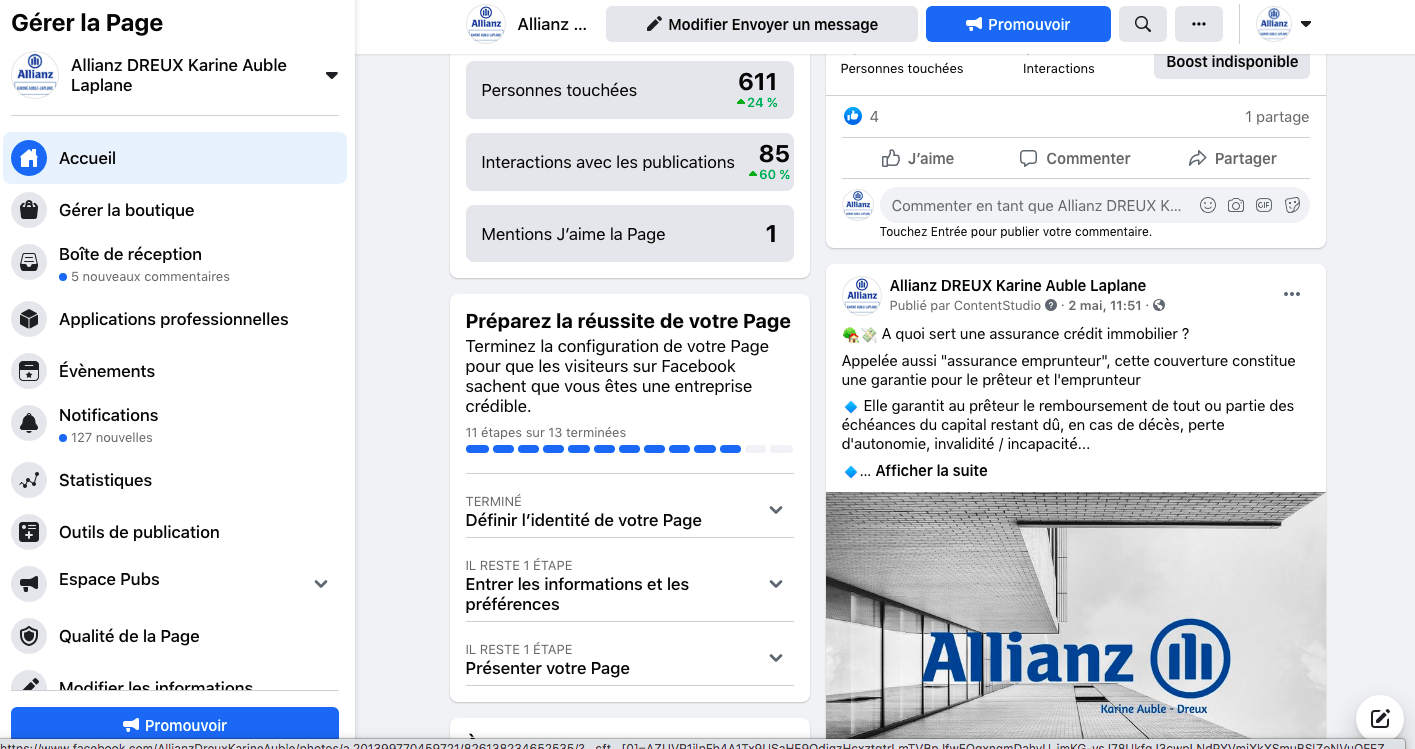Open the three-dots menu in top bar
1415x749 pixels.
coord(1199,24)
